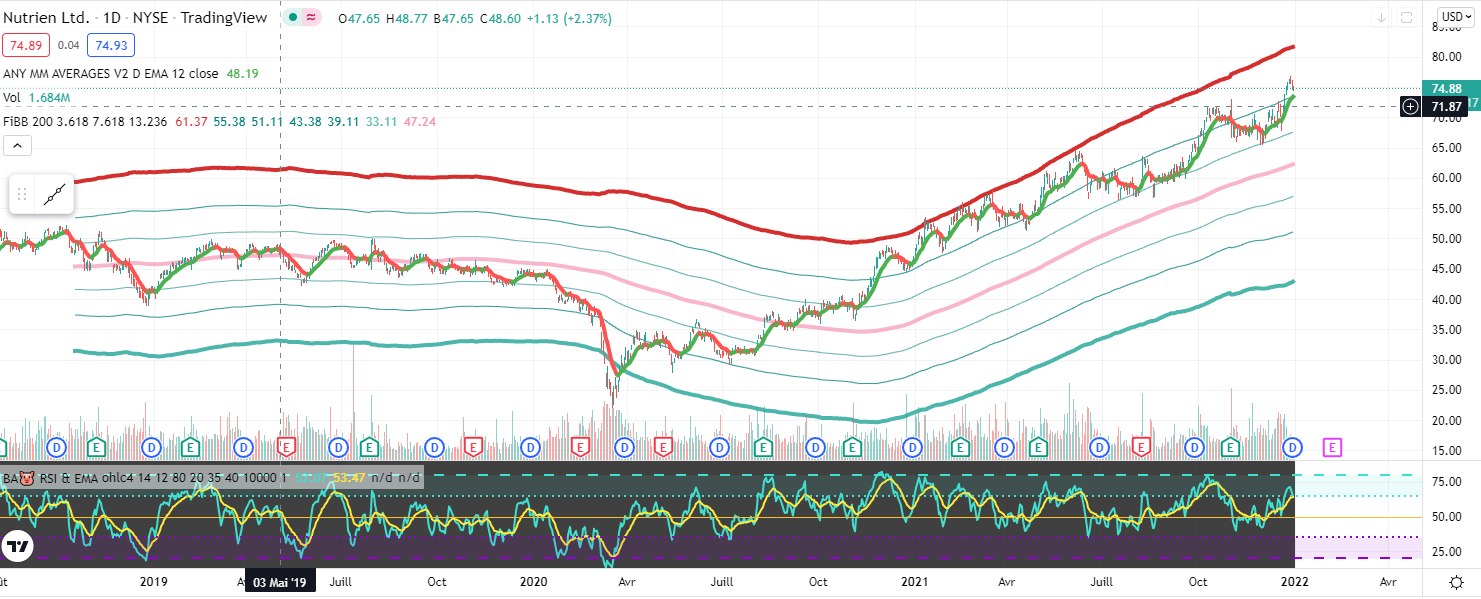Click the green EMA value 48.19
Screen dimensions: 1481x599
coord(243,73)
